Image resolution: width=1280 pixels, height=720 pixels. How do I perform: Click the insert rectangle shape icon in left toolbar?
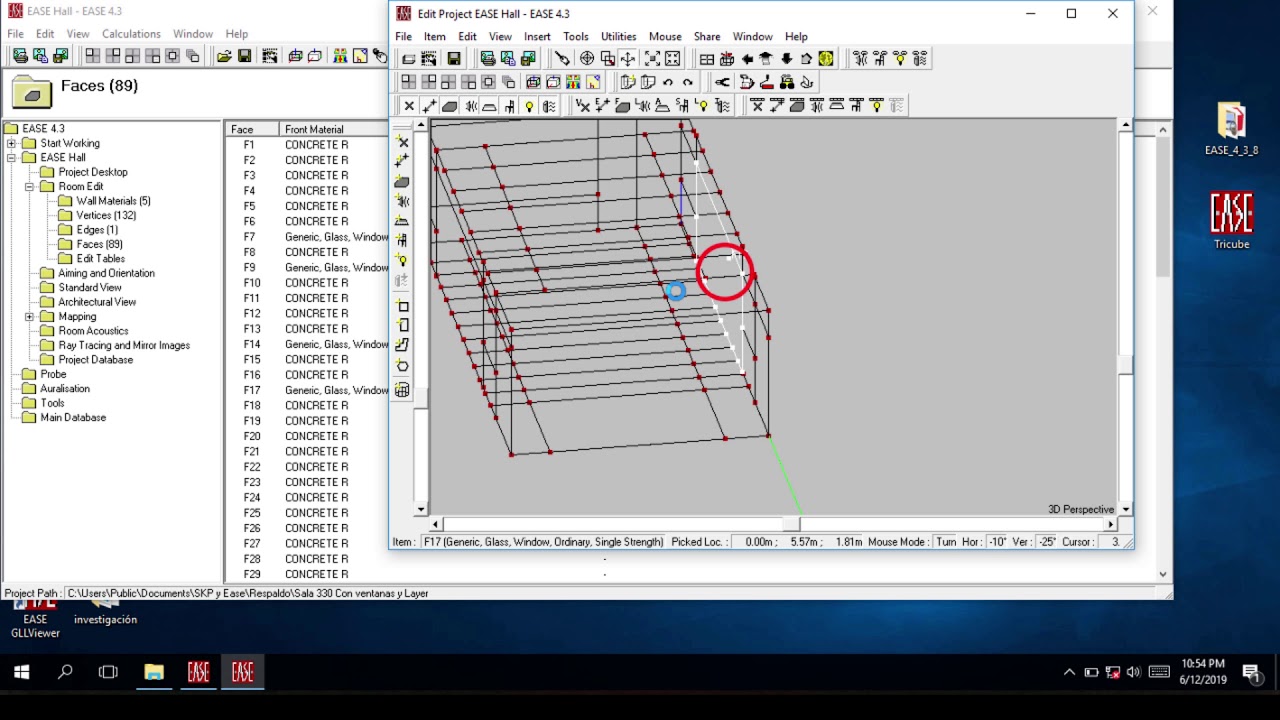point(402,306)
